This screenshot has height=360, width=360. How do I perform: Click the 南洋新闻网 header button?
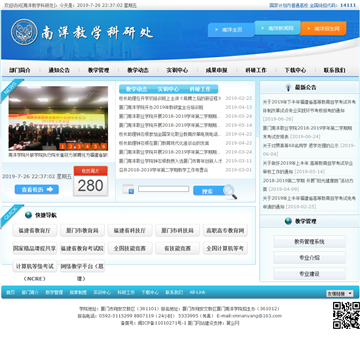pyautogui.click(x=277, y=28)
